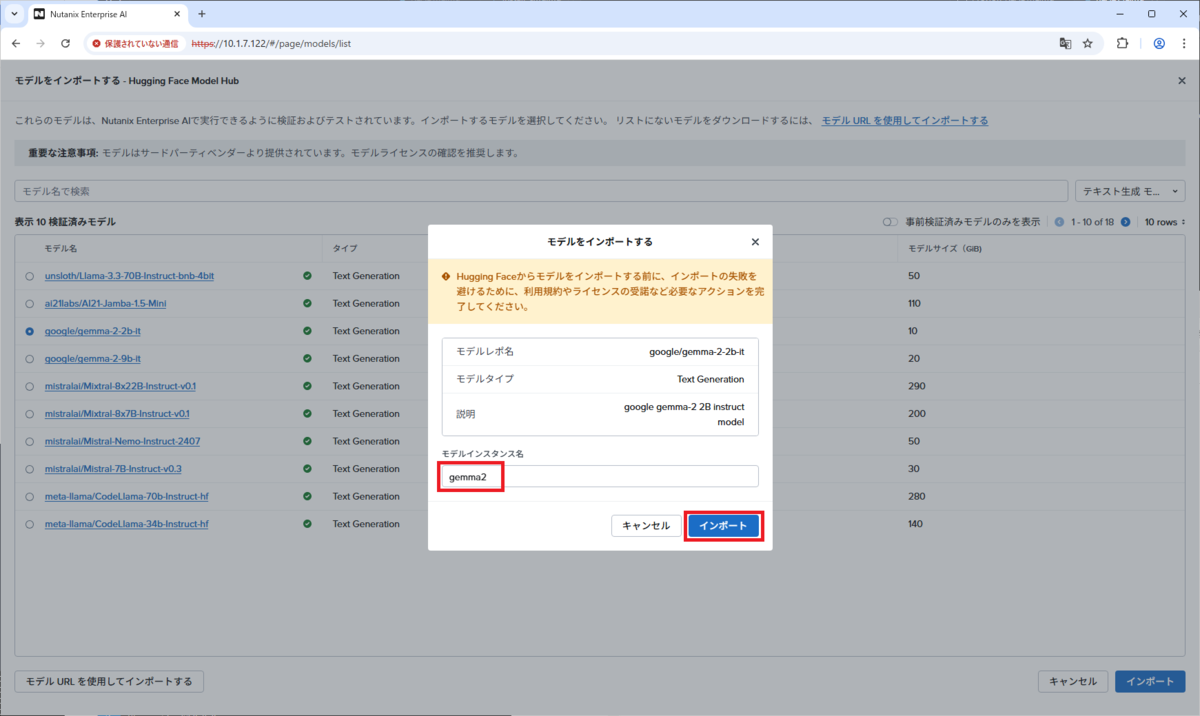1200x716 pixels.
Task: Click the address bar URL
Action: (271, 44)
